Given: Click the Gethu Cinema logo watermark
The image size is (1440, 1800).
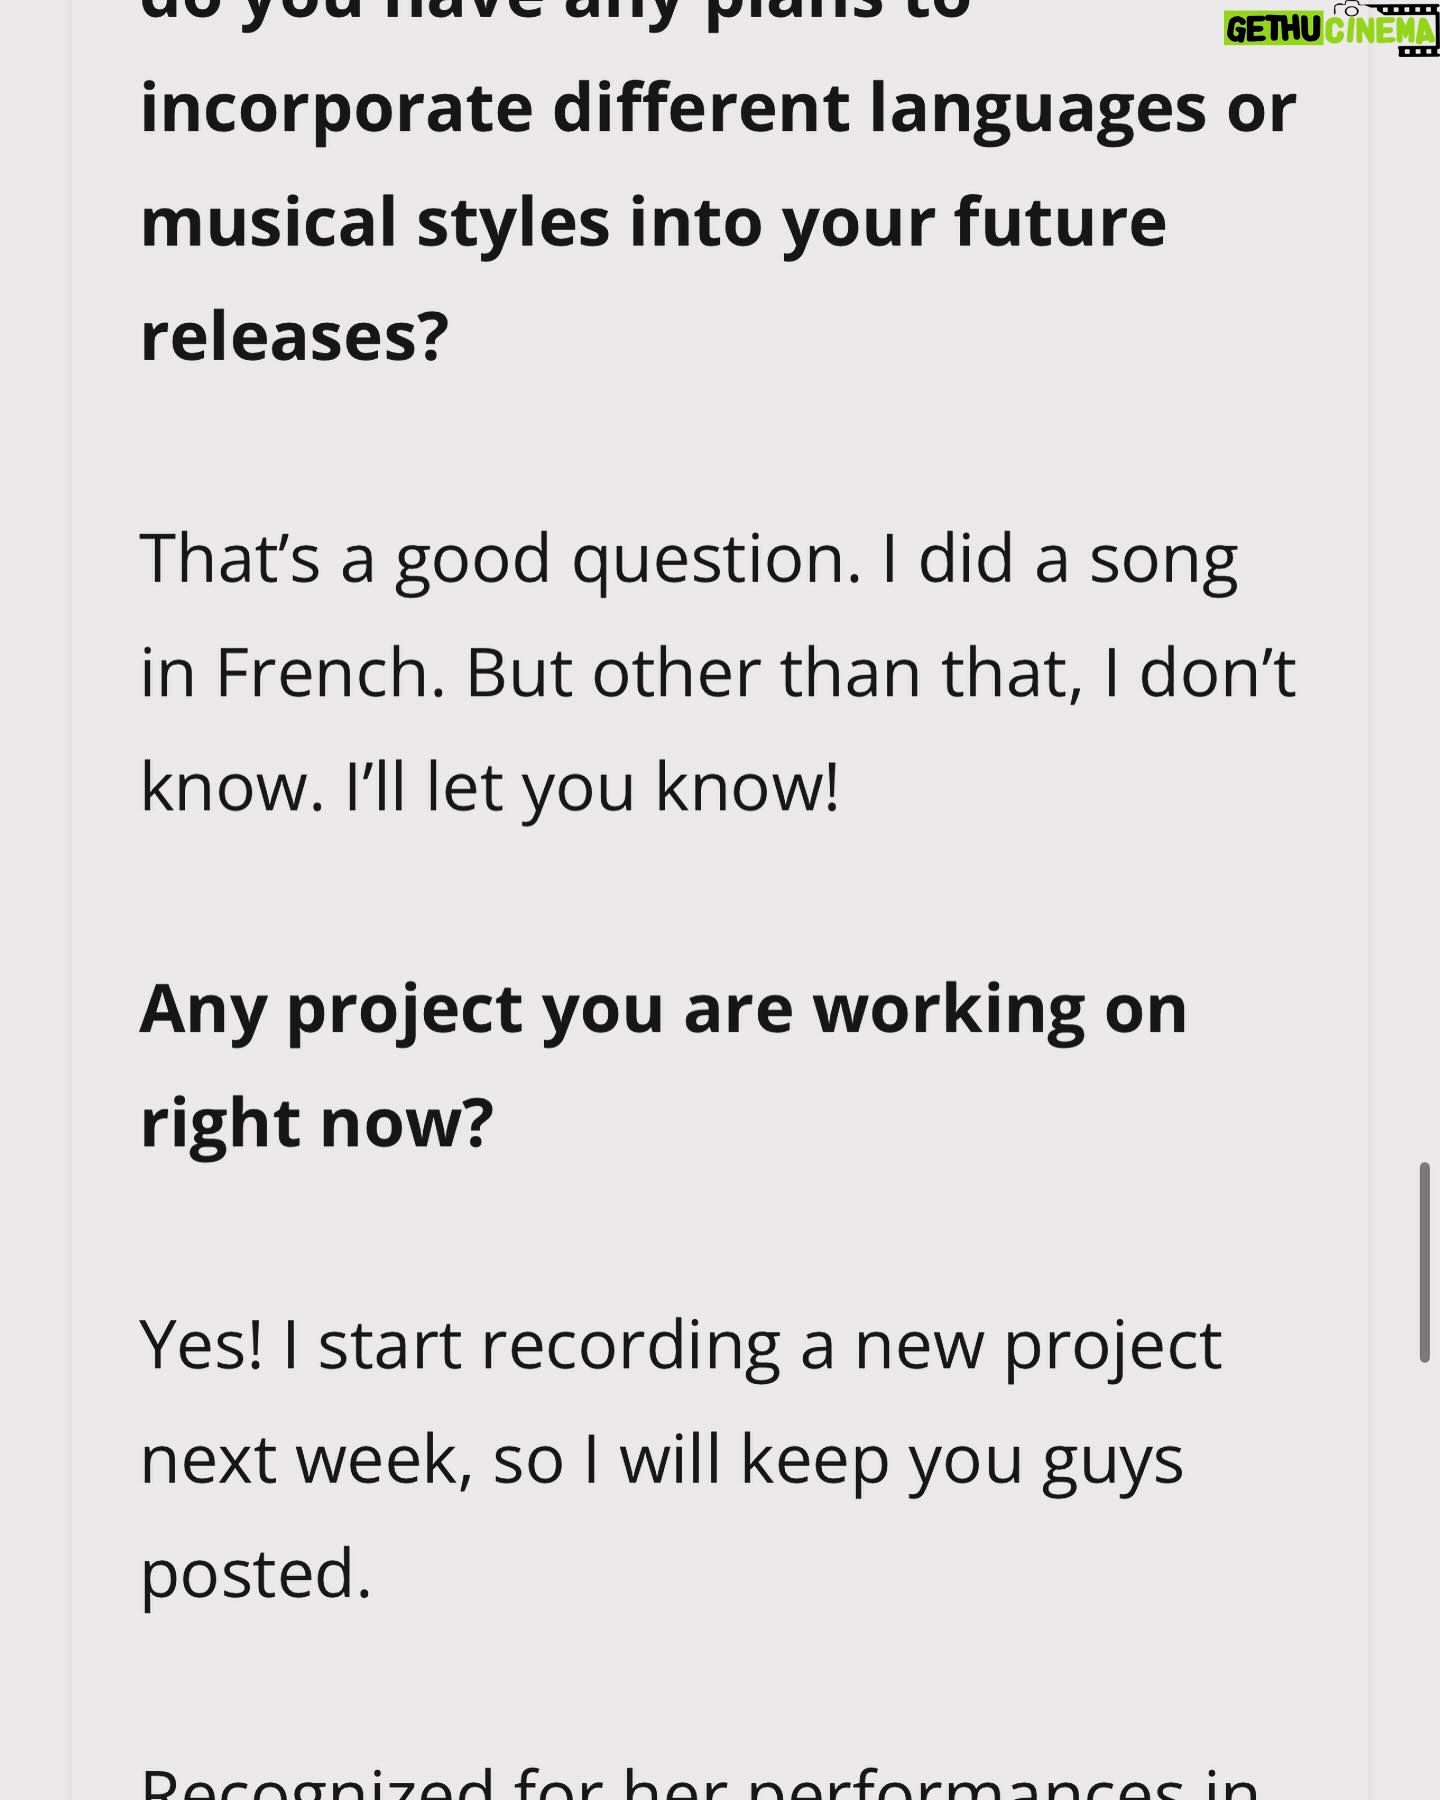Looking at the screenshot, I should [x=1331, y=29].
